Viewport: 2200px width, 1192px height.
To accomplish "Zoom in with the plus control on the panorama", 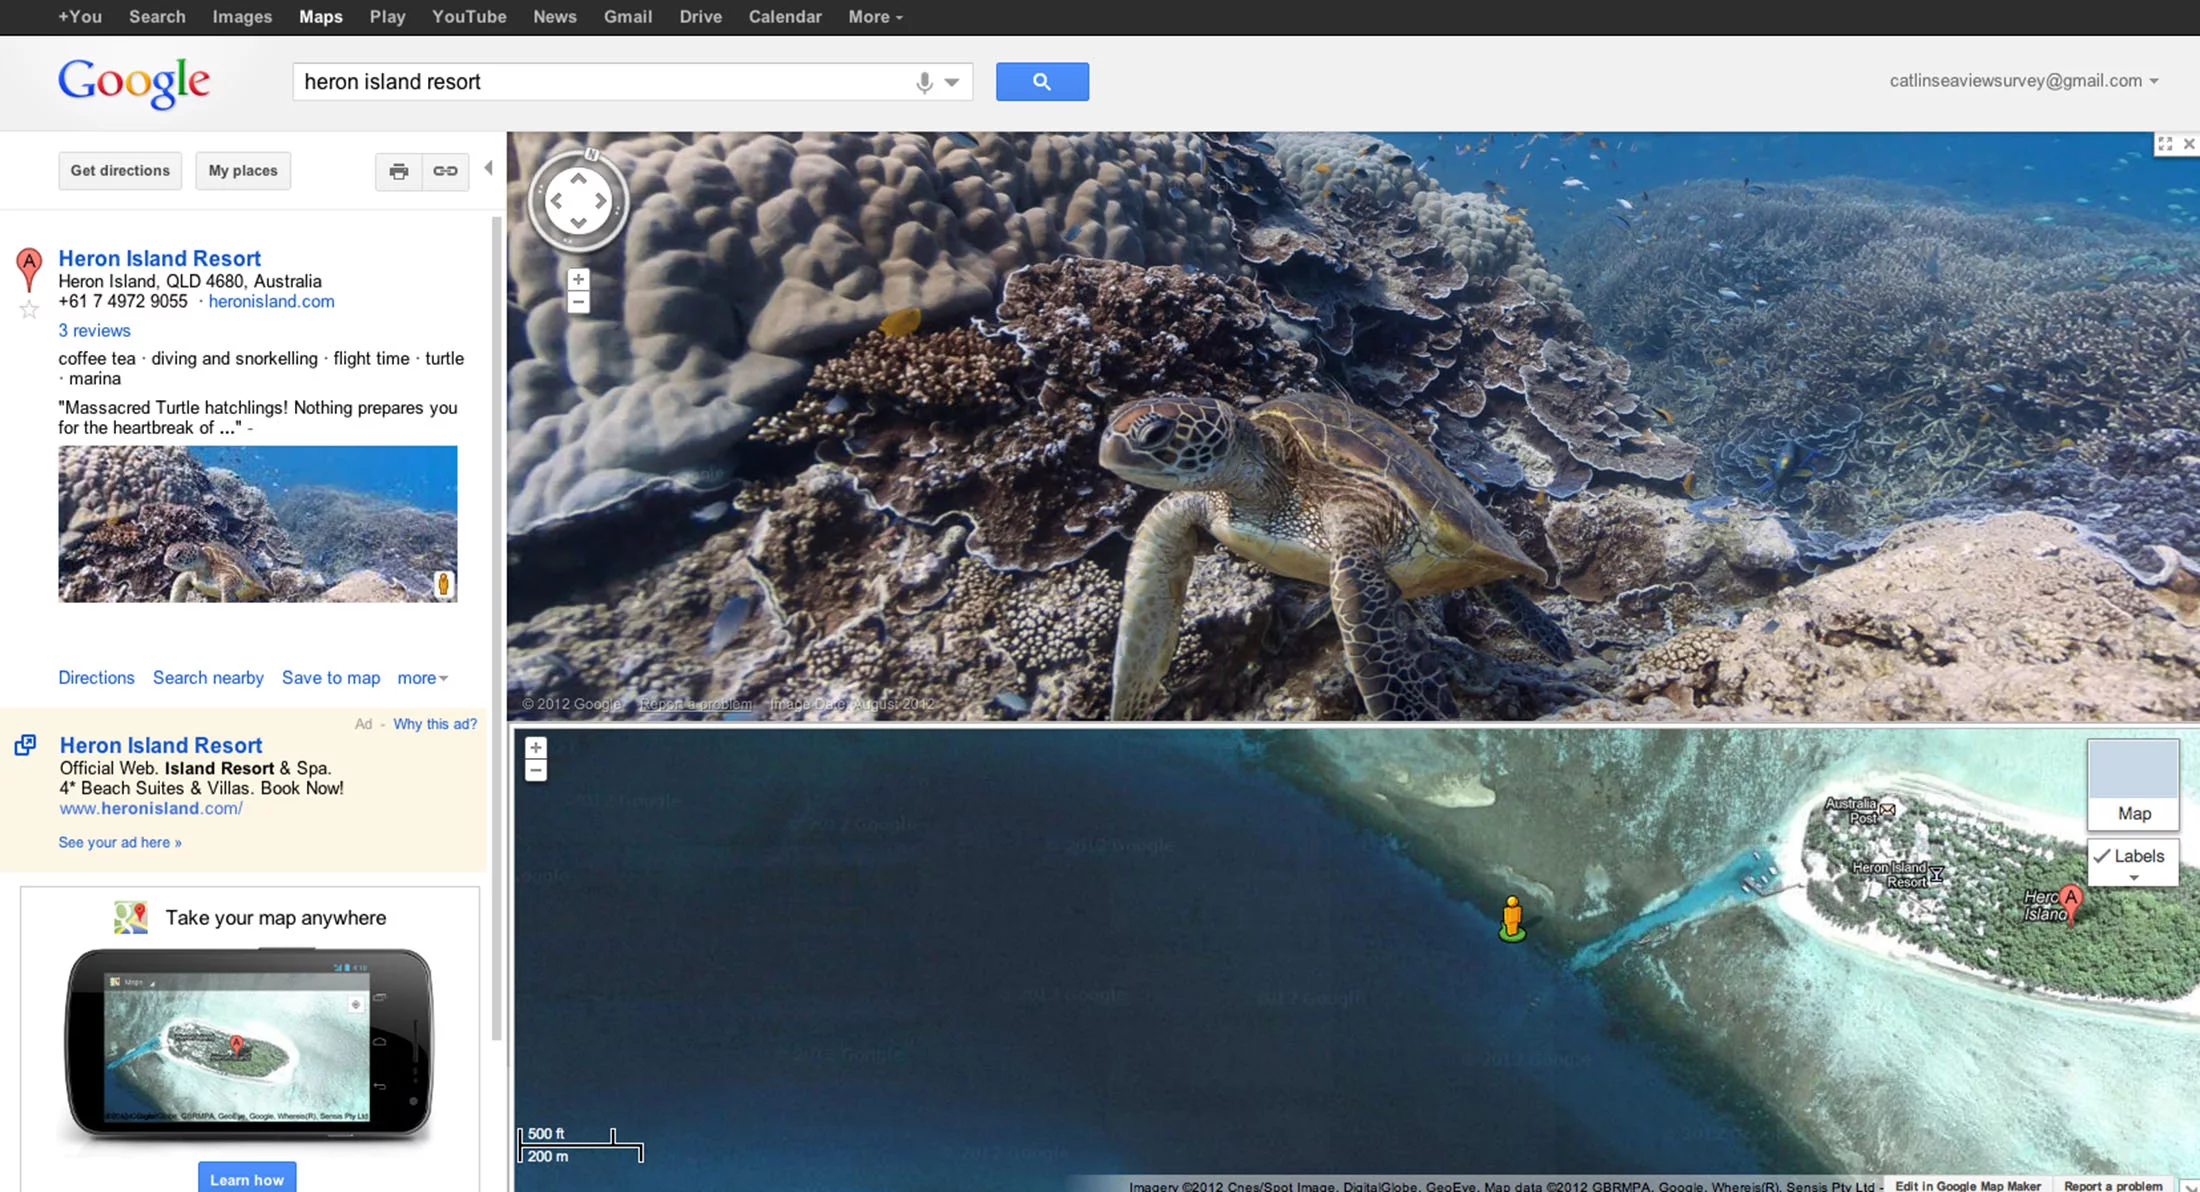I will pos(578,279).
